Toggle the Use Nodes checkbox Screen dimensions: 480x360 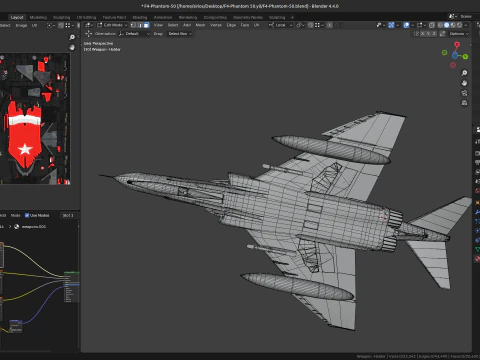pyautogui.click(x=27, y=215)
